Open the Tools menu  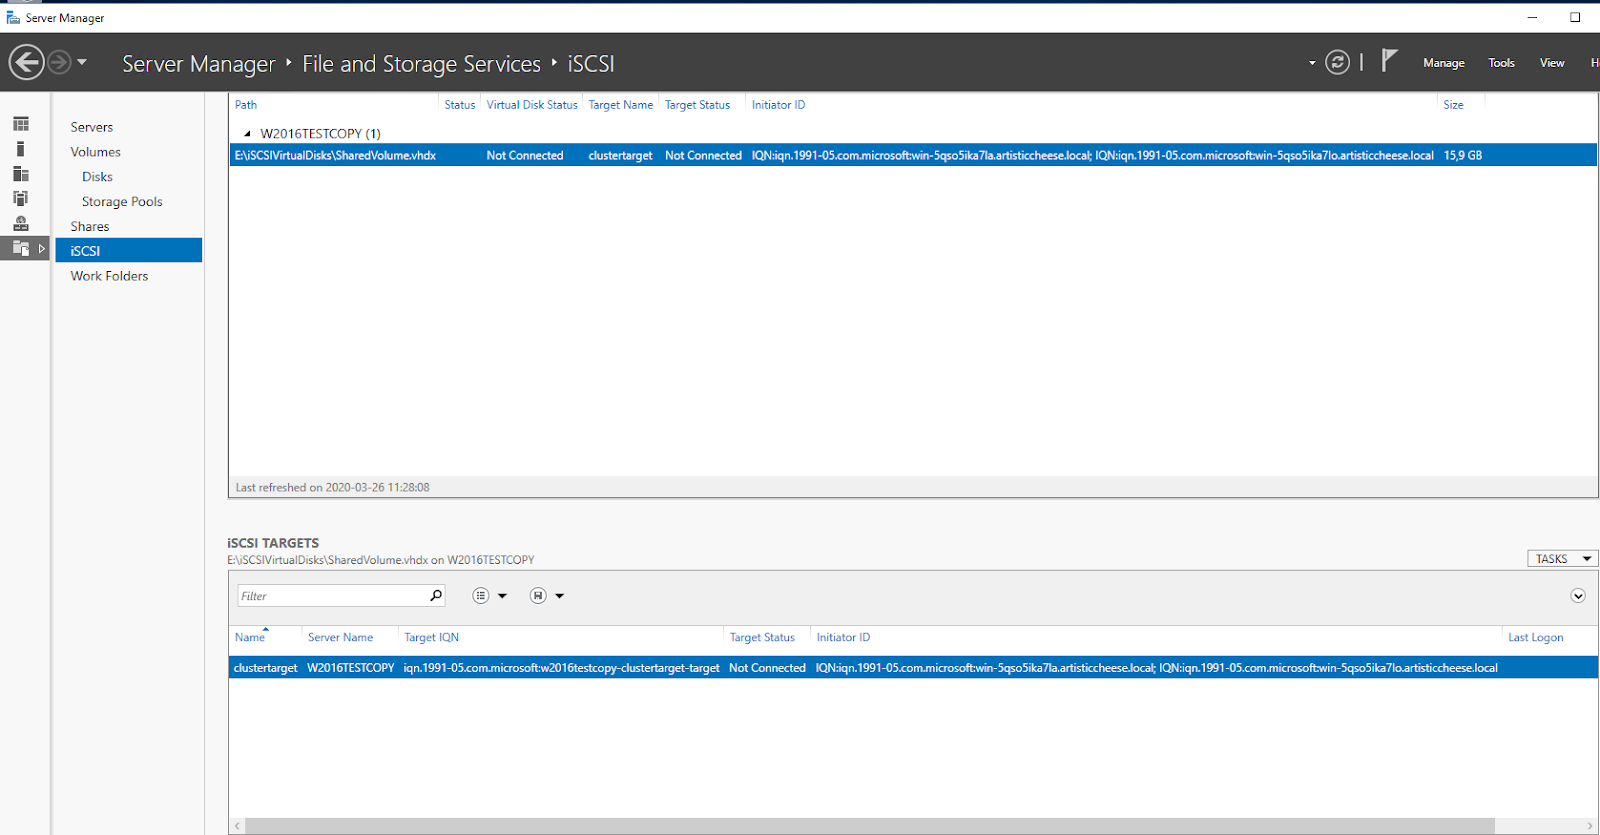click(1501, 63)
